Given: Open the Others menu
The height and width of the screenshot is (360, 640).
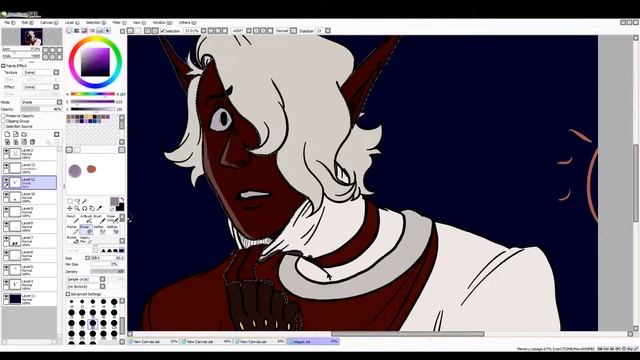Looking at the screenshot, I should pos(187,22).
